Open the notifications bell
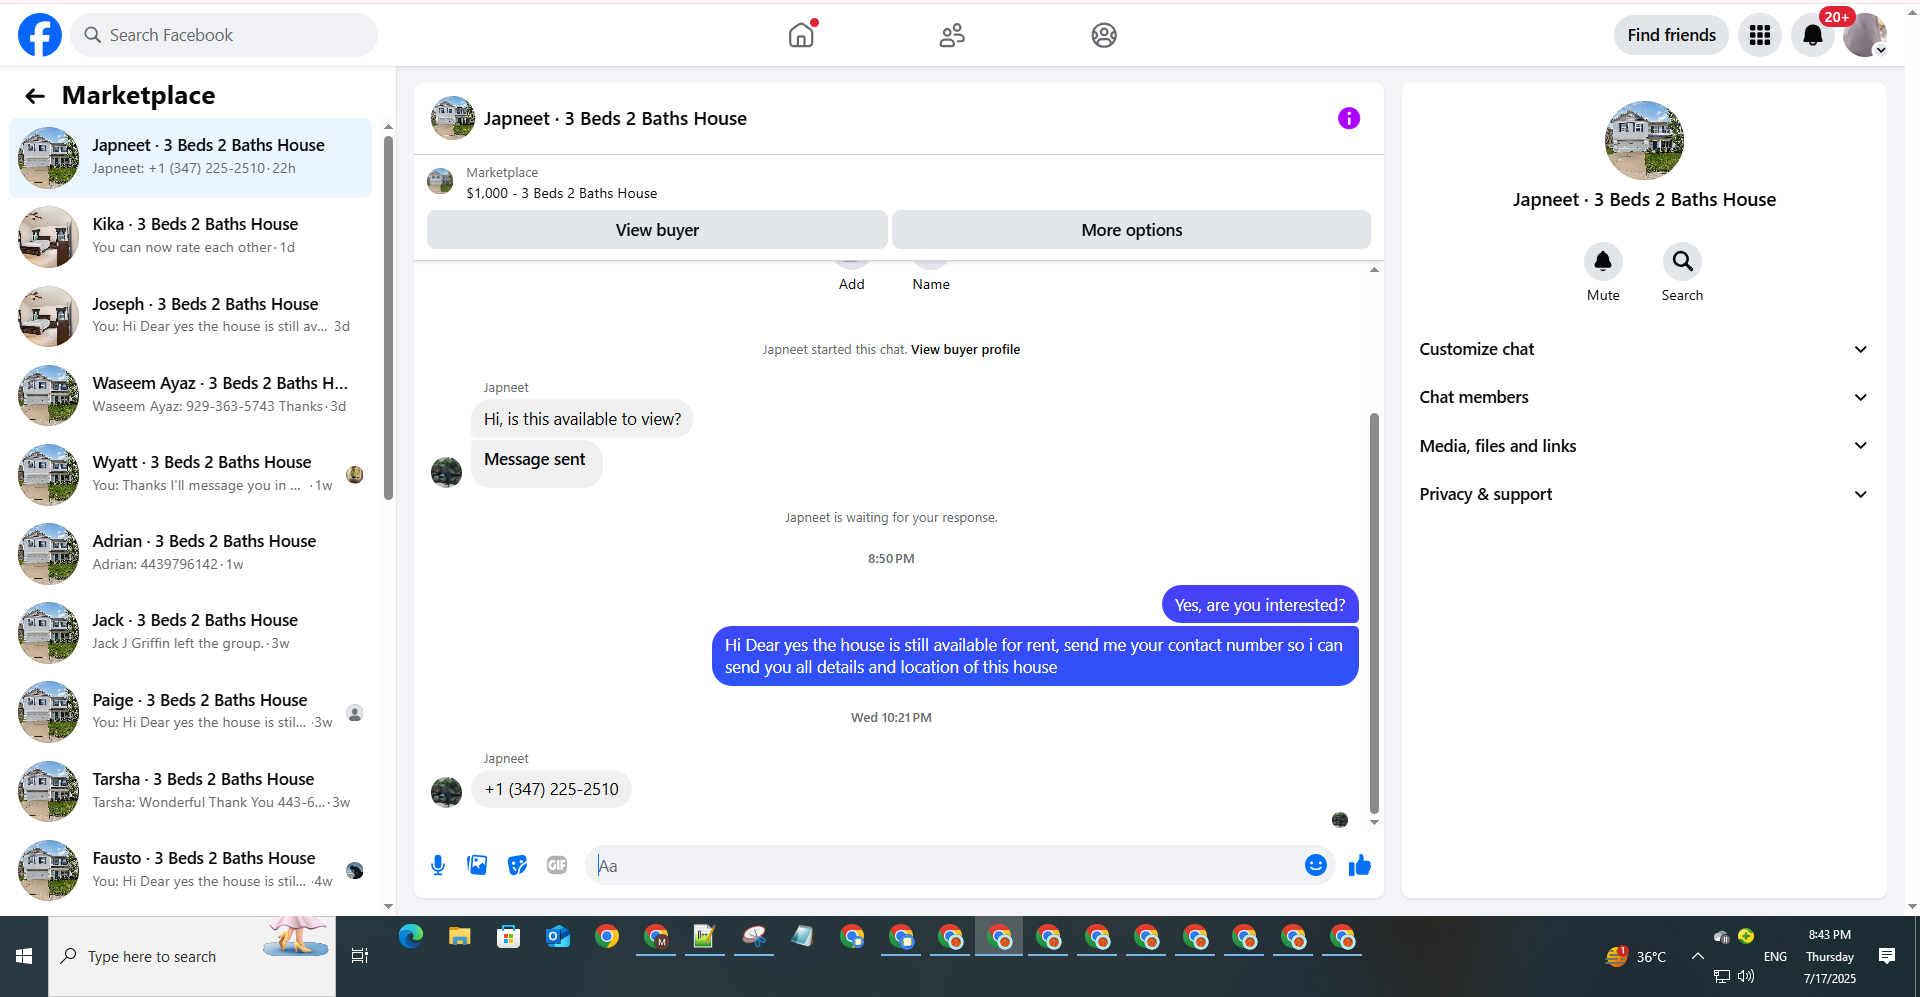The height and width of the screenshot is (997, 1920). [1813, 35]
